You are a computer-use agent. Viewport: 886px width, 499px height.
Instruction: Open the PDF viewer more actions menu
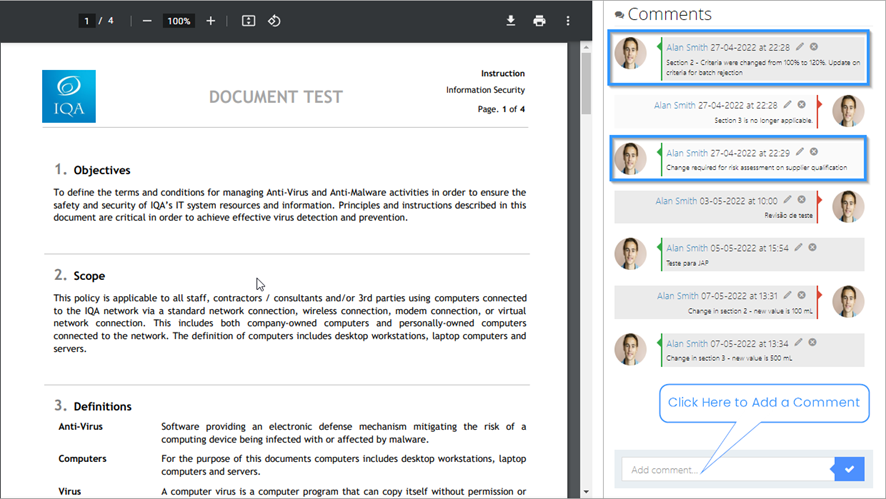(568, 21)
